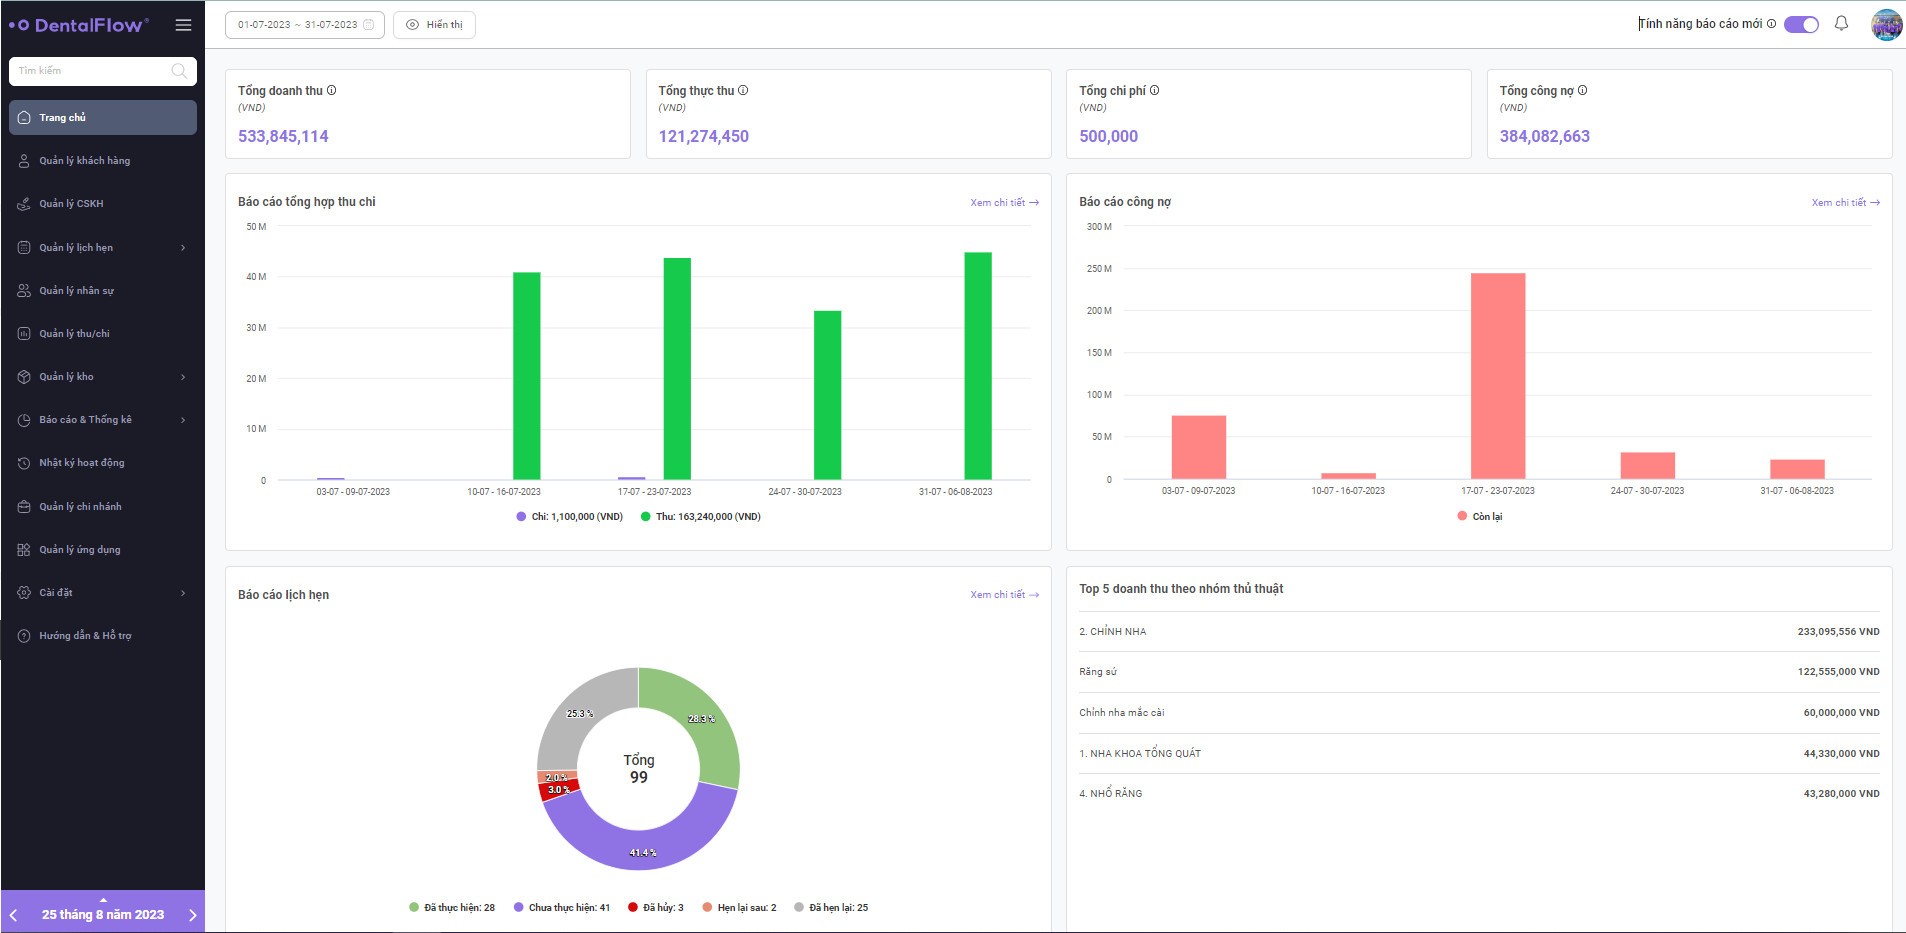The image size is (1906, 933).
Task: Open notifications via the bell icon
Action: (1841, 24)
